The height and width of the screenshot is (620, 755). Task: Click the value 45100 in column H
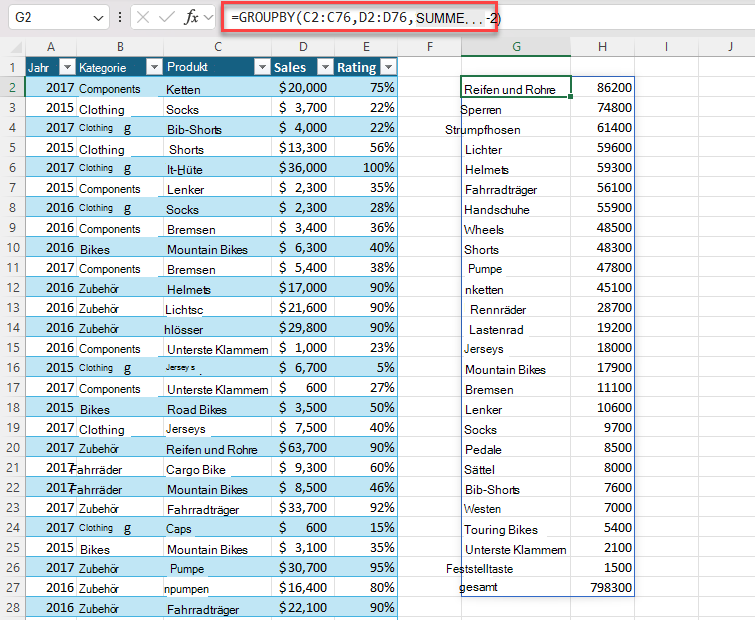602,287
